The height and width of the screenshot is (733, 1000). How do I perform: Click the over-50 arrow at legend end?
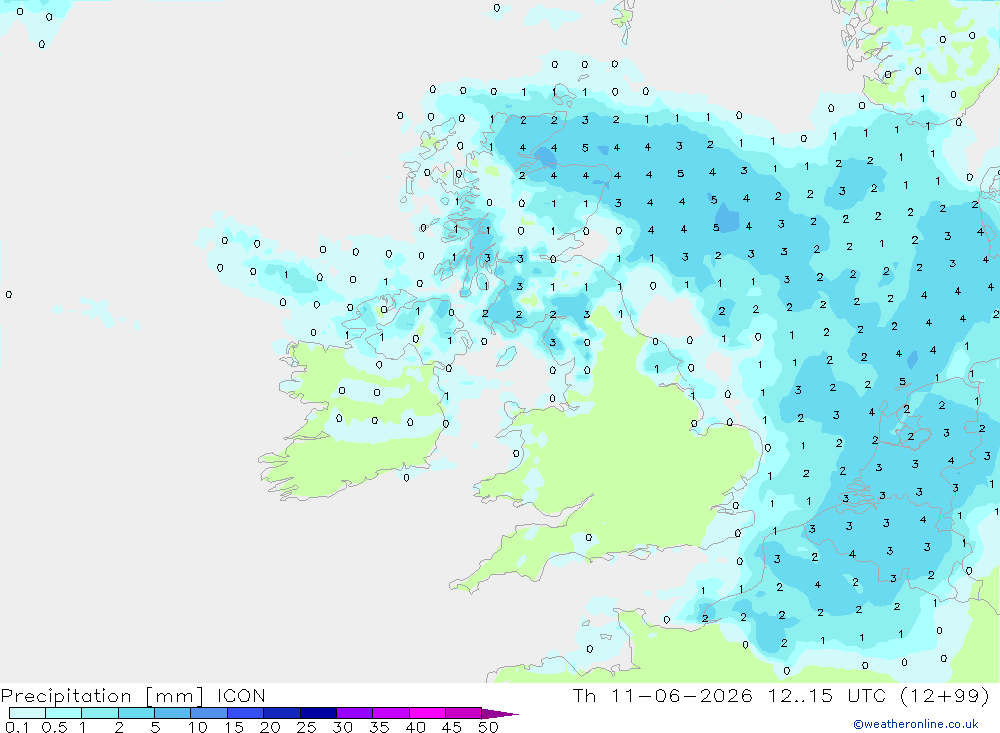tap(500, 713)
